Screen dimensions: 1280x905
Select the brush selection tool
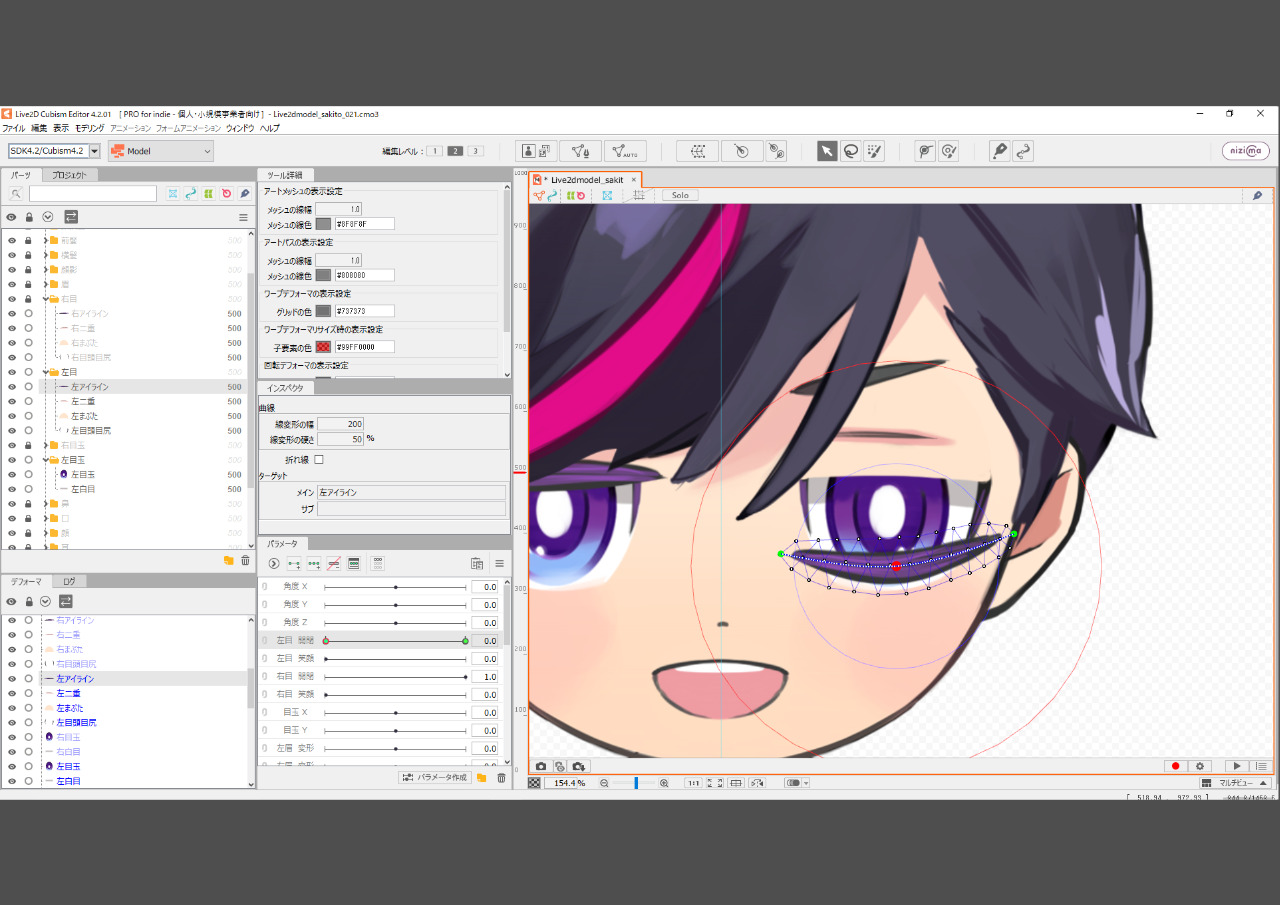tap(875, 151)
